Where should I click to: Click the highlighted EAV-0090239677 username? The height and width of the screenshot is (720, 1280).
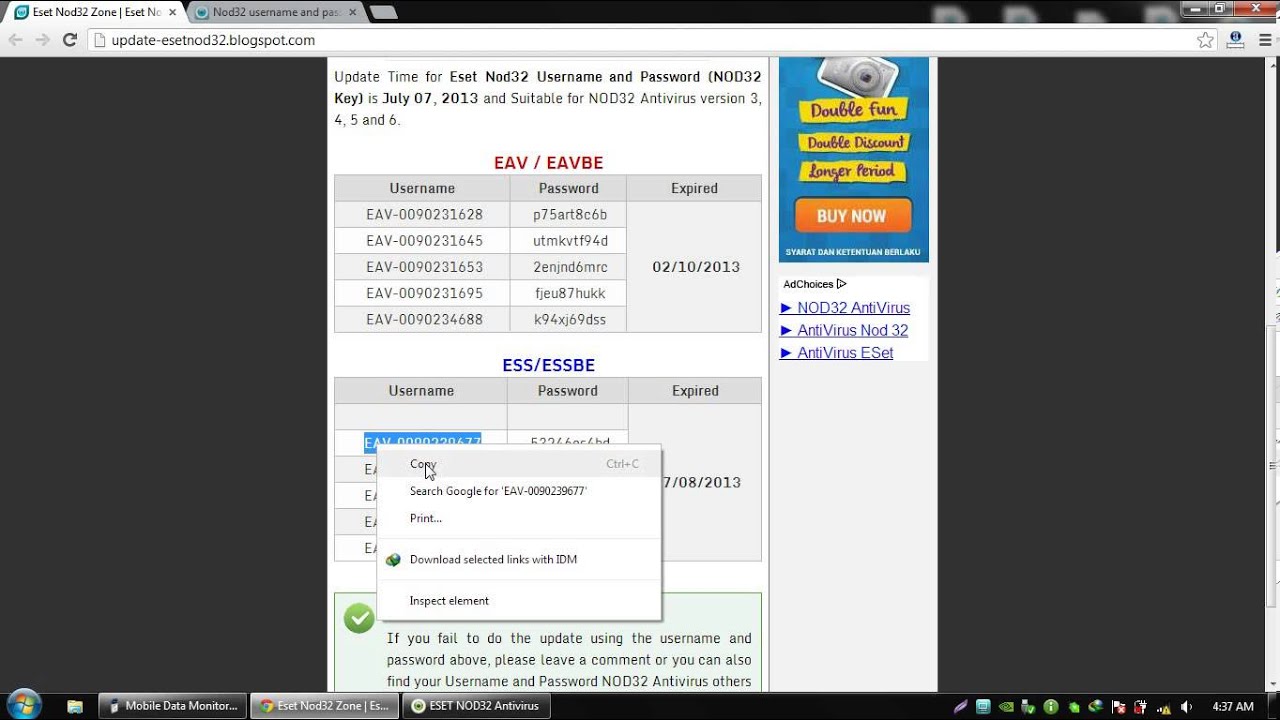tap(423, 442)
